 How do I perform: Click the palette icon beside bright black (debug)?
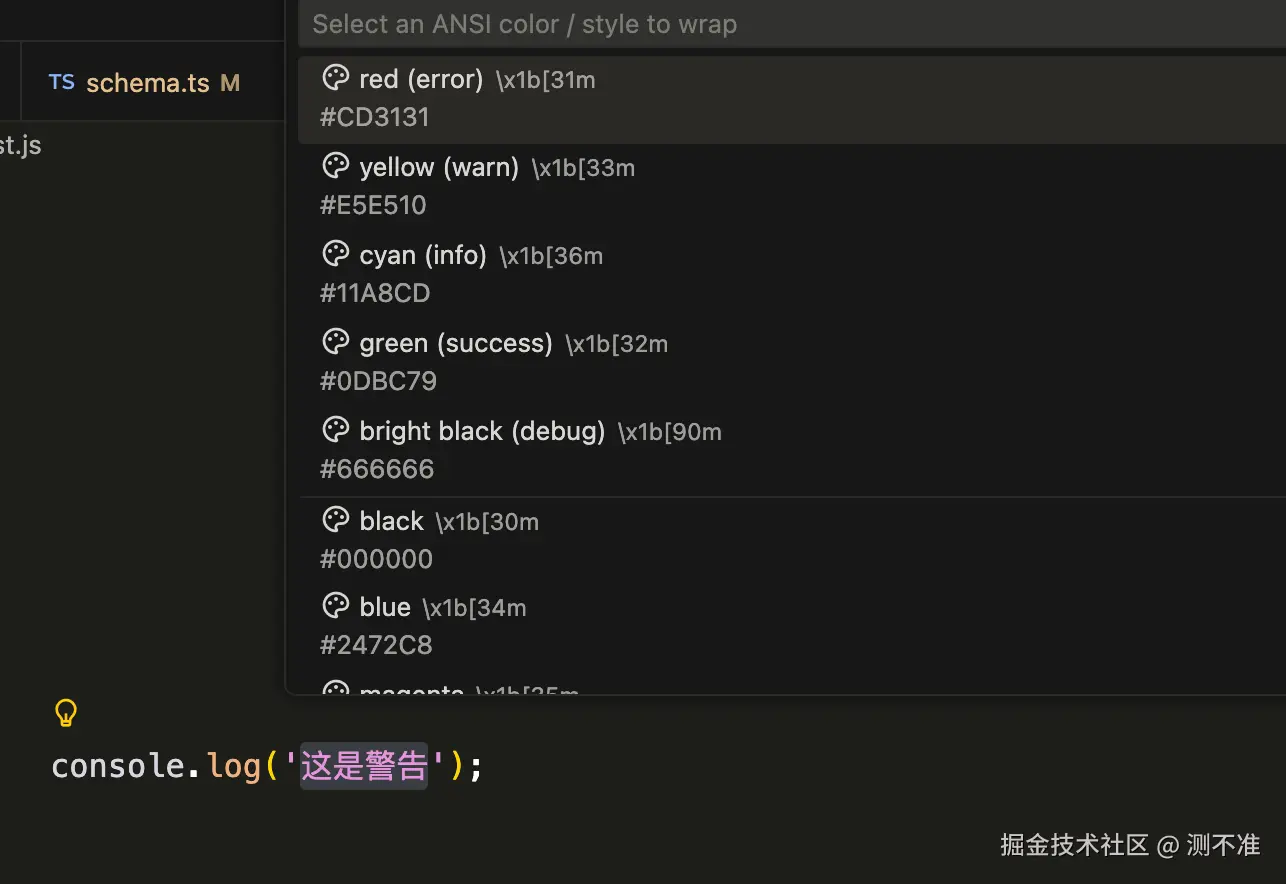tap(336, 430)
